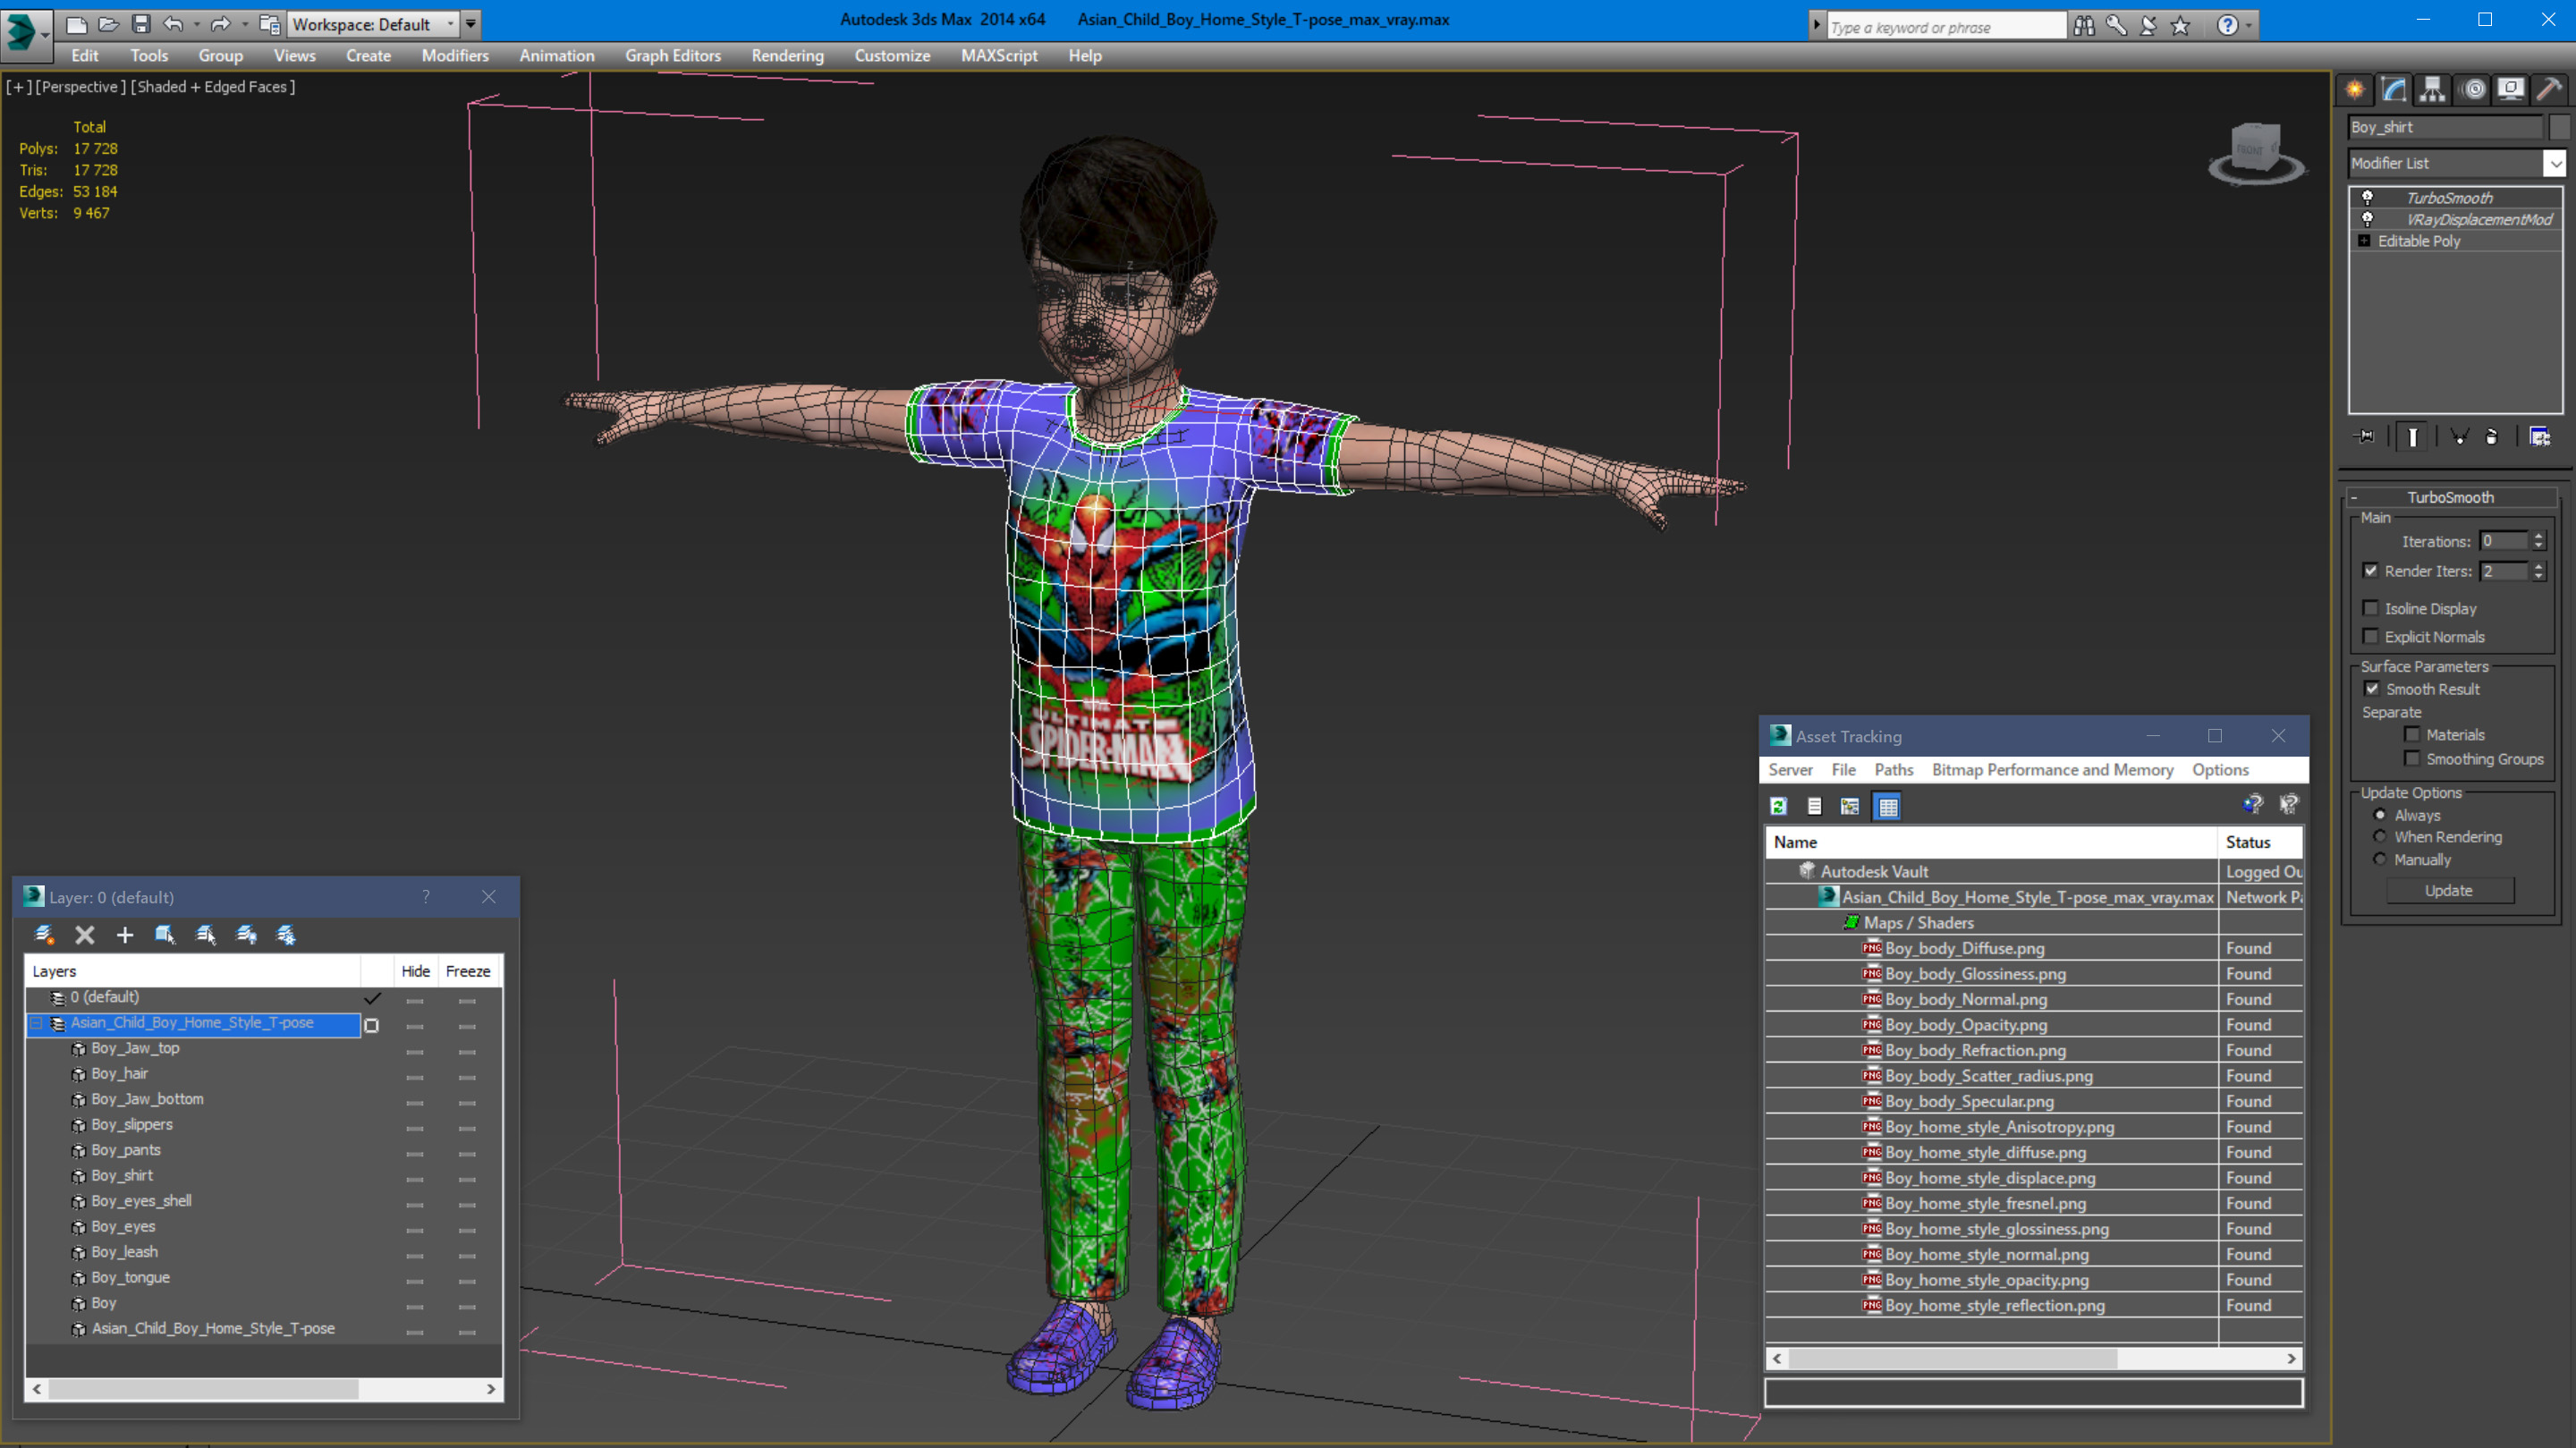
Task: Open the Utilities hammer panel tab
Action: (x=2549, y=90)
